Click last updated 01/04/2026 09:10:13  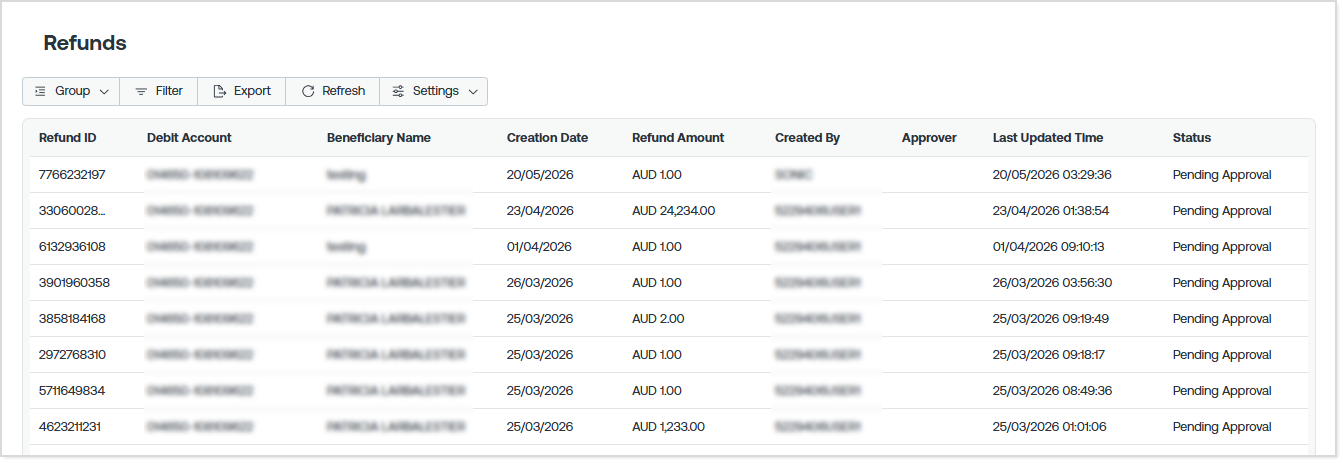click(x=1049, y=247)
